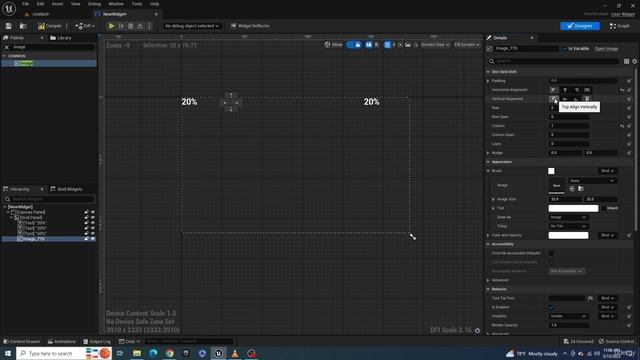Open the Edit menu
Viewport: 640px width, 360px height.
(40, 4)
